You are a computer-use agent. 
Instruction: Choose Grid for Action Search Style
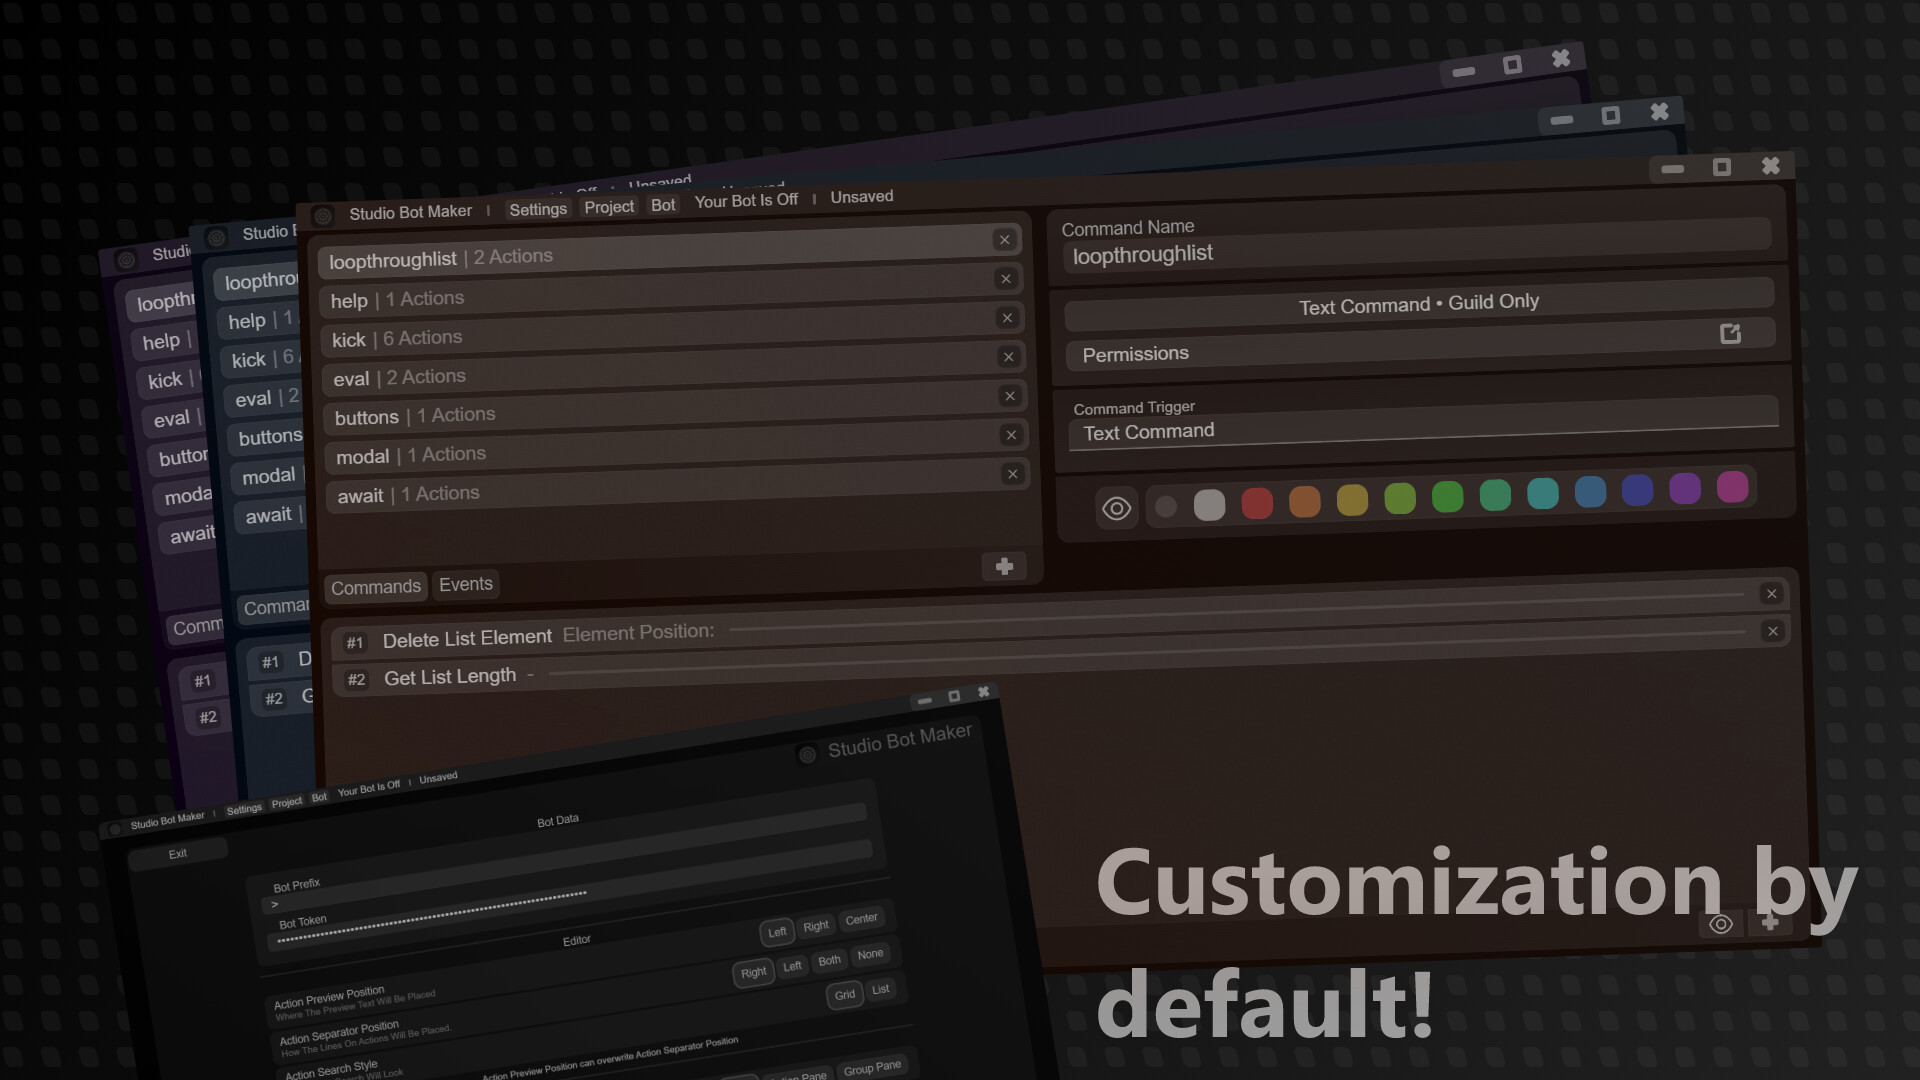[x=845, y=995]
